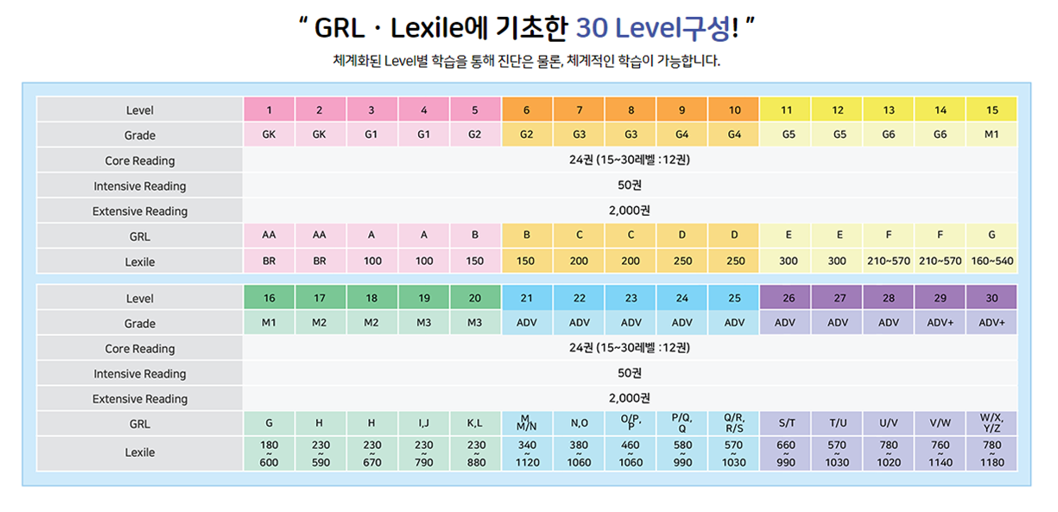
Task: Click Lexile "570~1030" under Level 27
Action: pos(837,454)
